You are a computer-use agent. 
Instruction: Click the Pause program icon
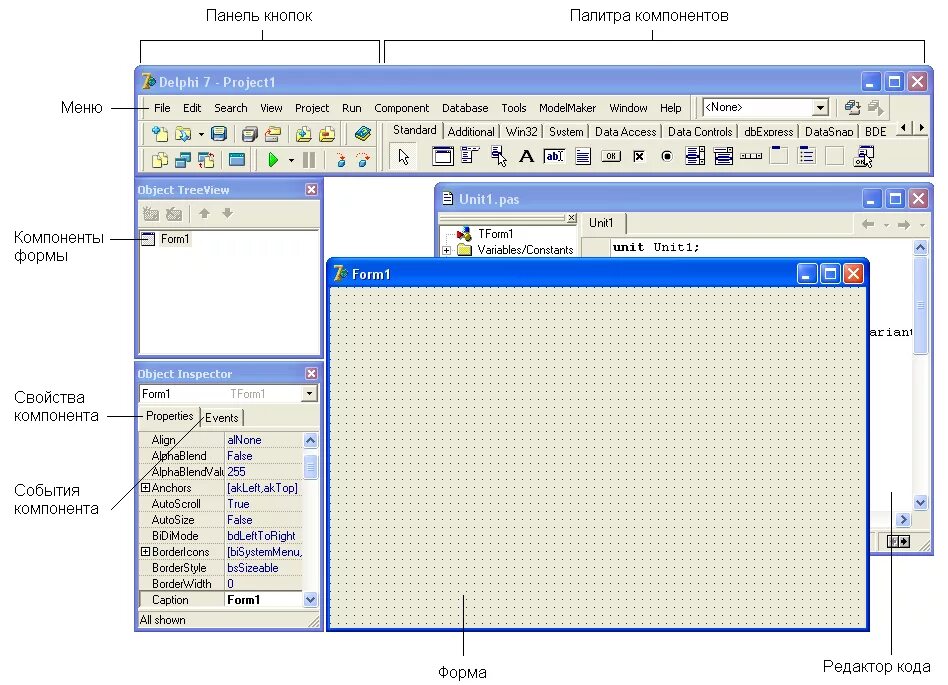click(x=309, y=160)
